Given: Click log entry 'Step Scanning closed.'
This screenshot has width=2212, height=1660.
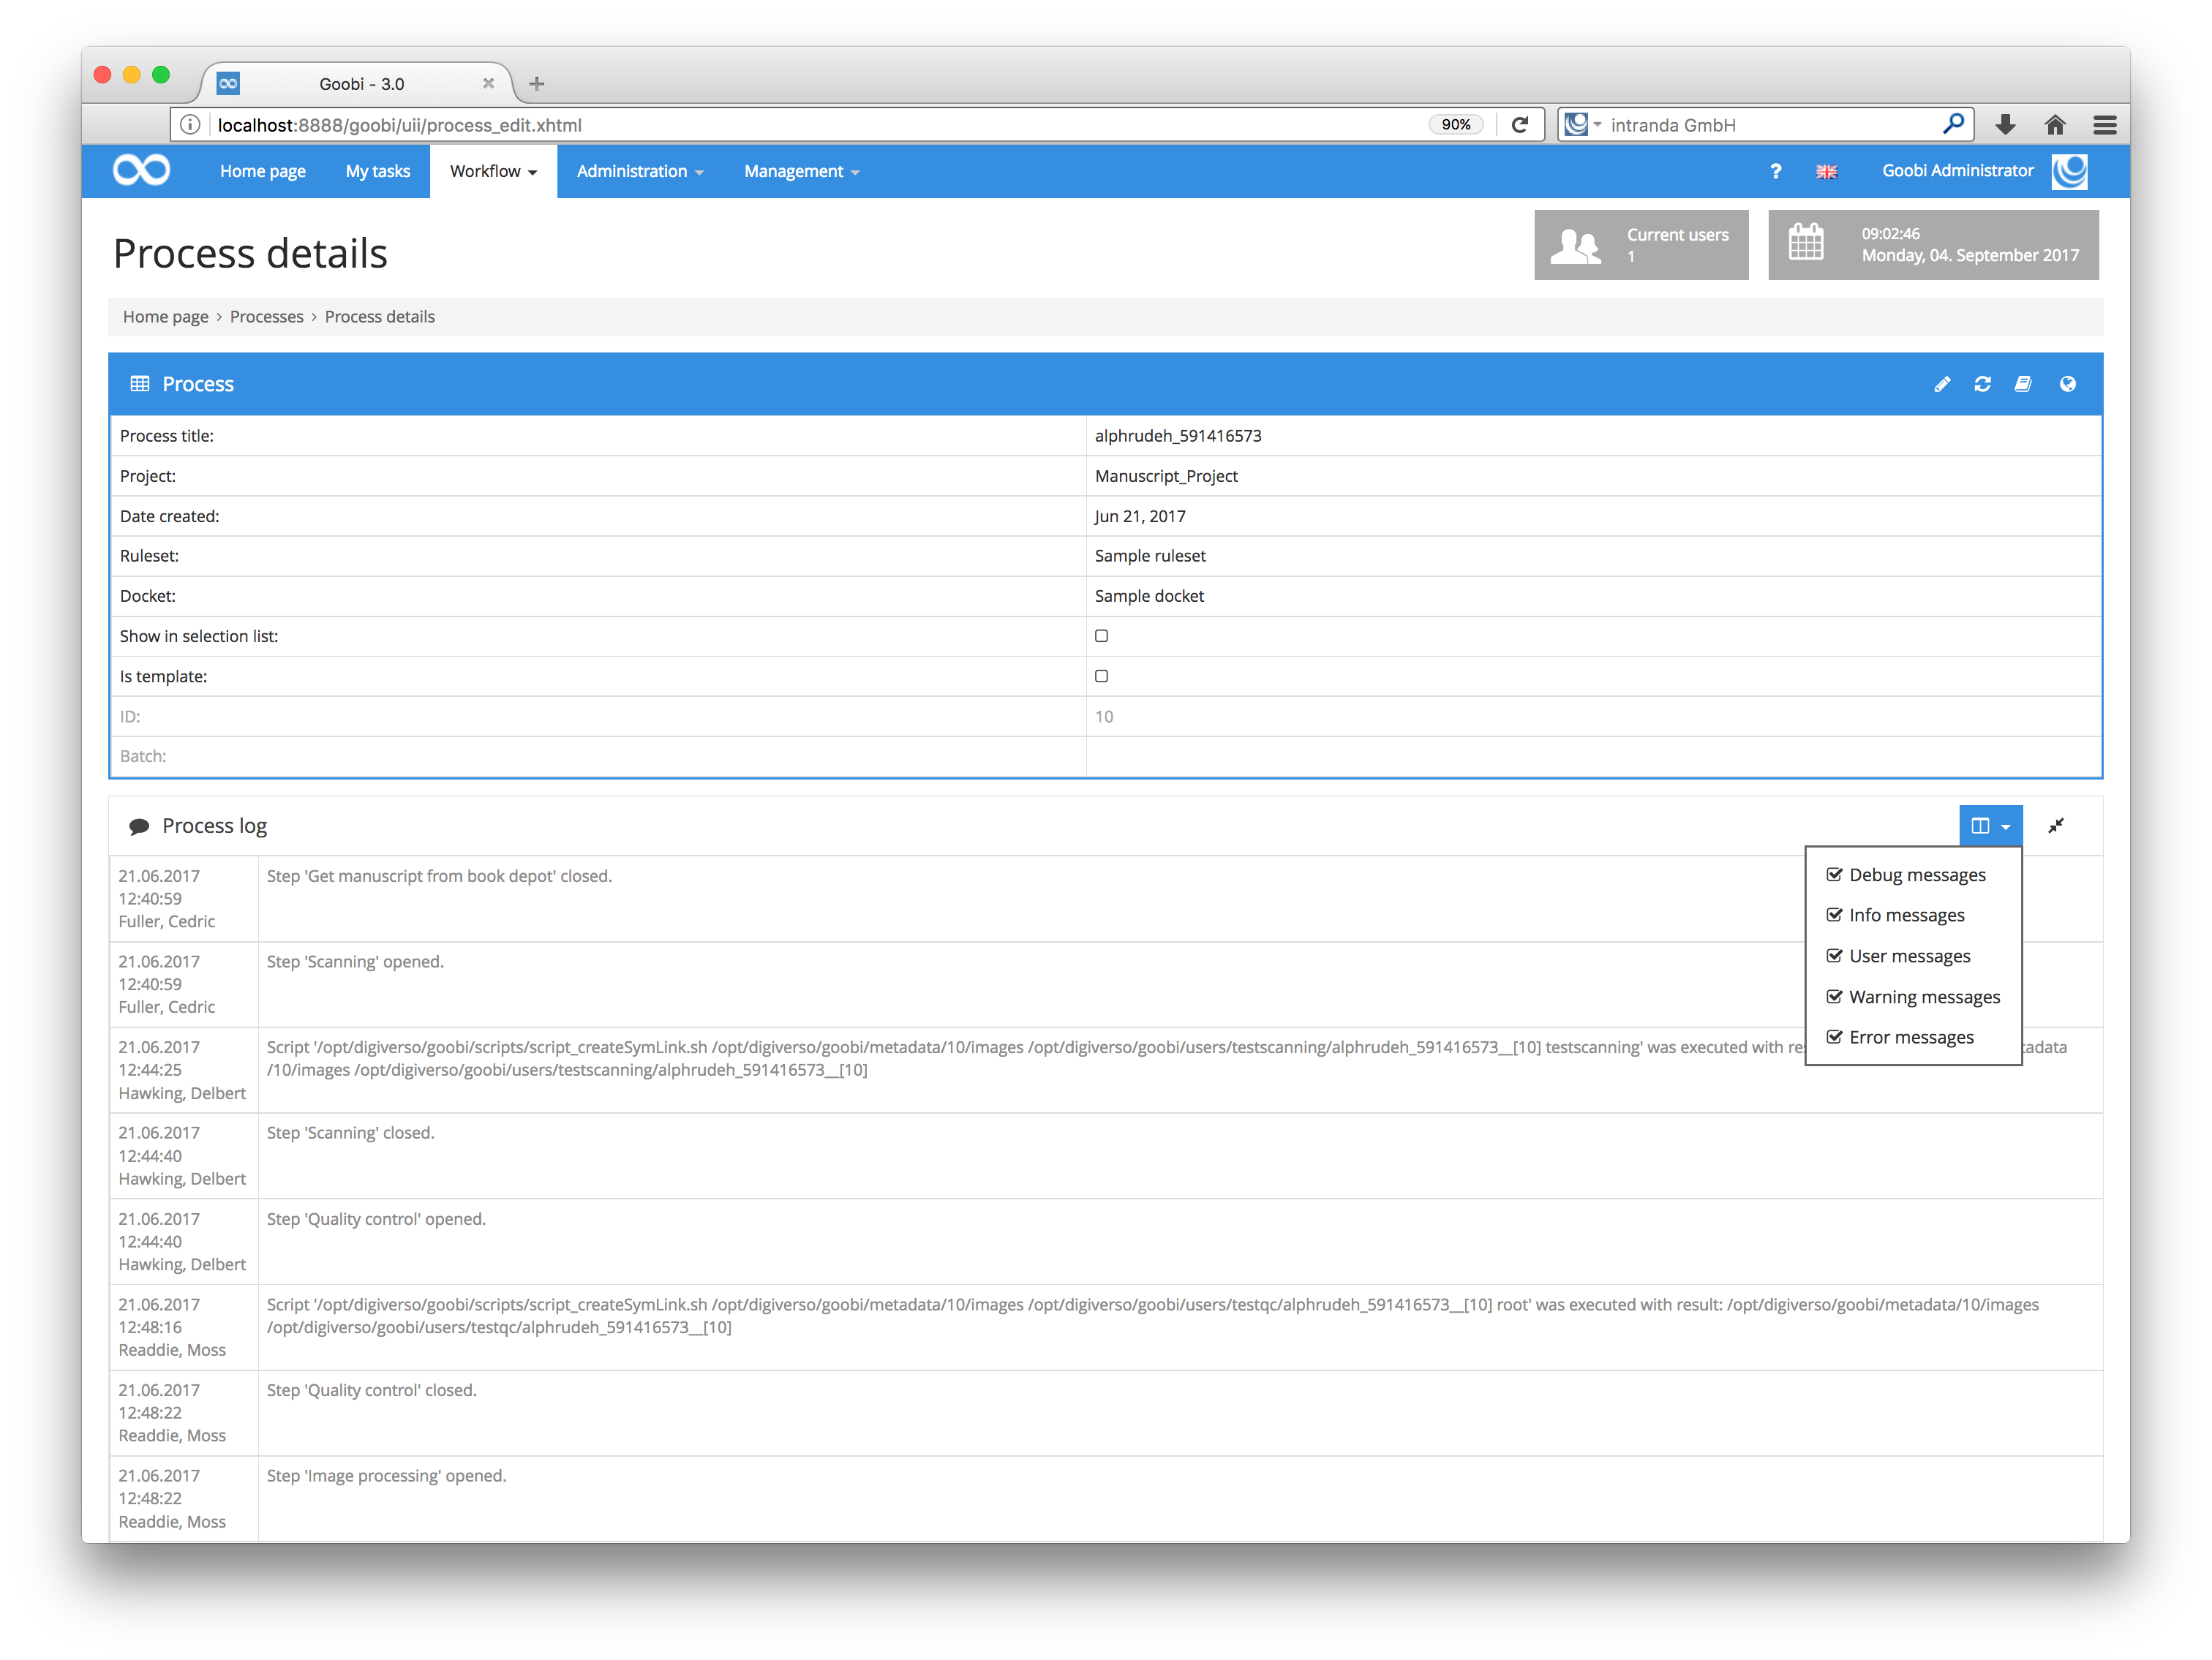Looking at the screenshot, I should pos(350,1133).
